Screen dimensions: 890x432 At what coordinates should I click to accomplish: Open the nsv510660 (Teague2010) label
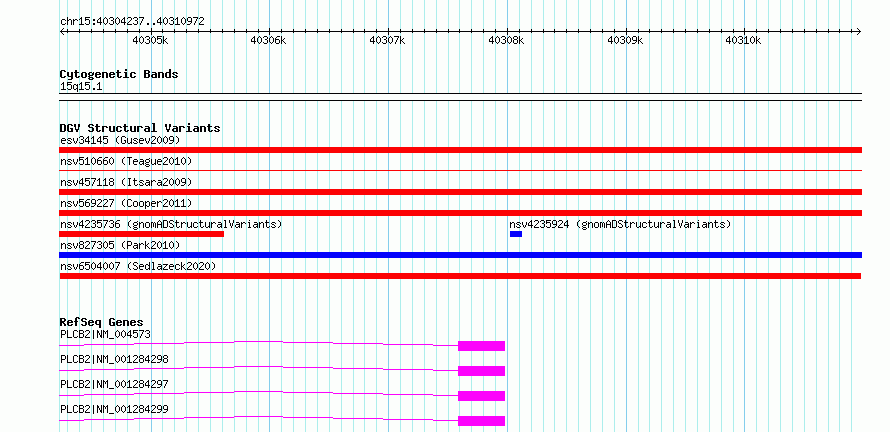pyautogui.click(x=126, y=161)
